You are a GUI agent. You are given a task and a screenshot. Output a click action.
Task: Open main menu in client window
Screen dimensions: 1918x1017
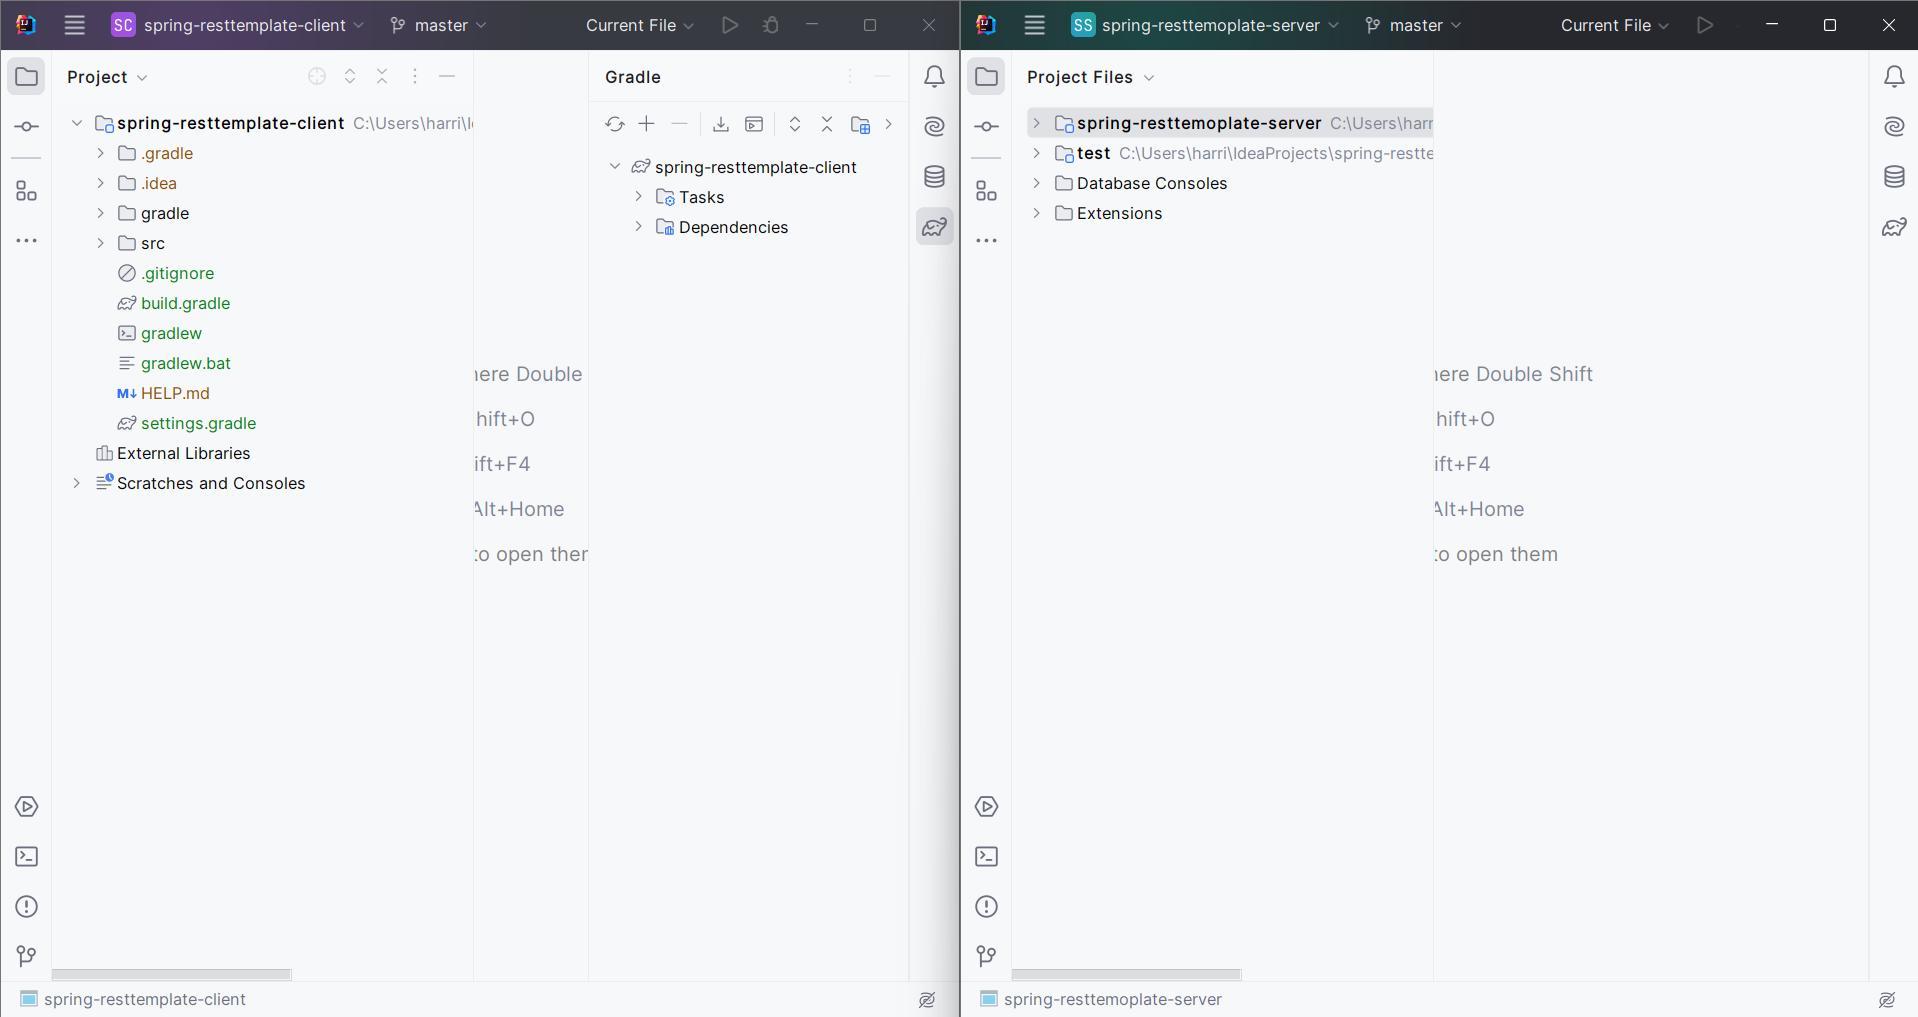coord(75,25)
